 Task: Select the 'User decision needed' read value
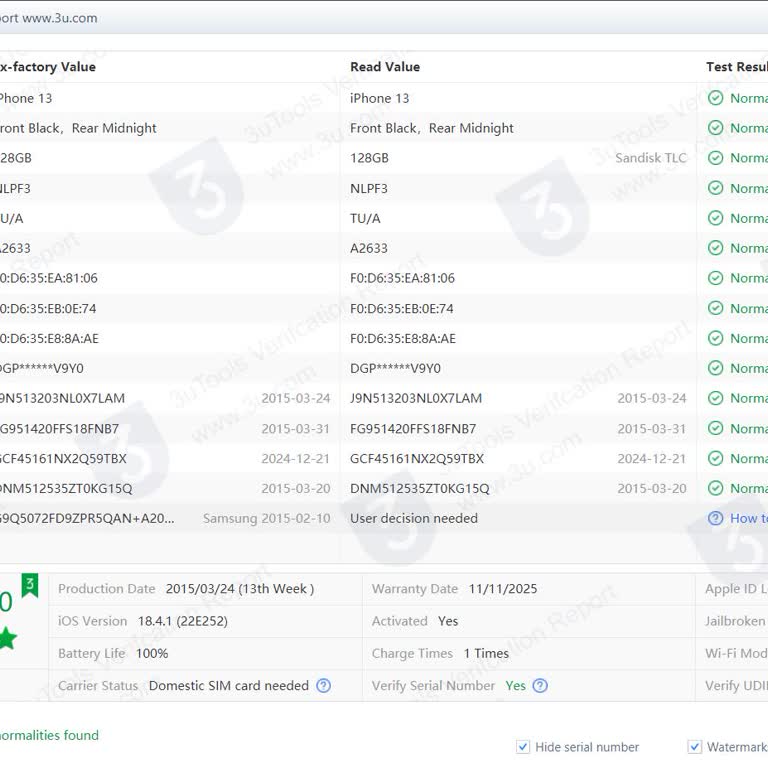click(x=414, y=518)
